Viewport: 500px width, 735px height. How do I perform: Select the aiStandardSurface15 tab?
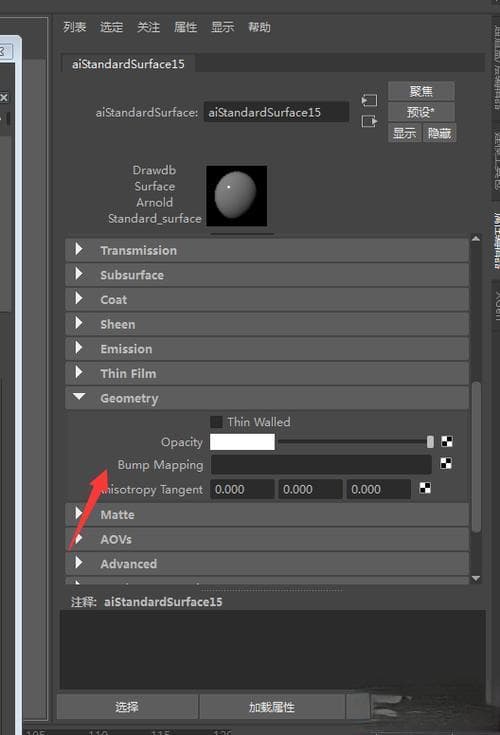coord(128,64)
